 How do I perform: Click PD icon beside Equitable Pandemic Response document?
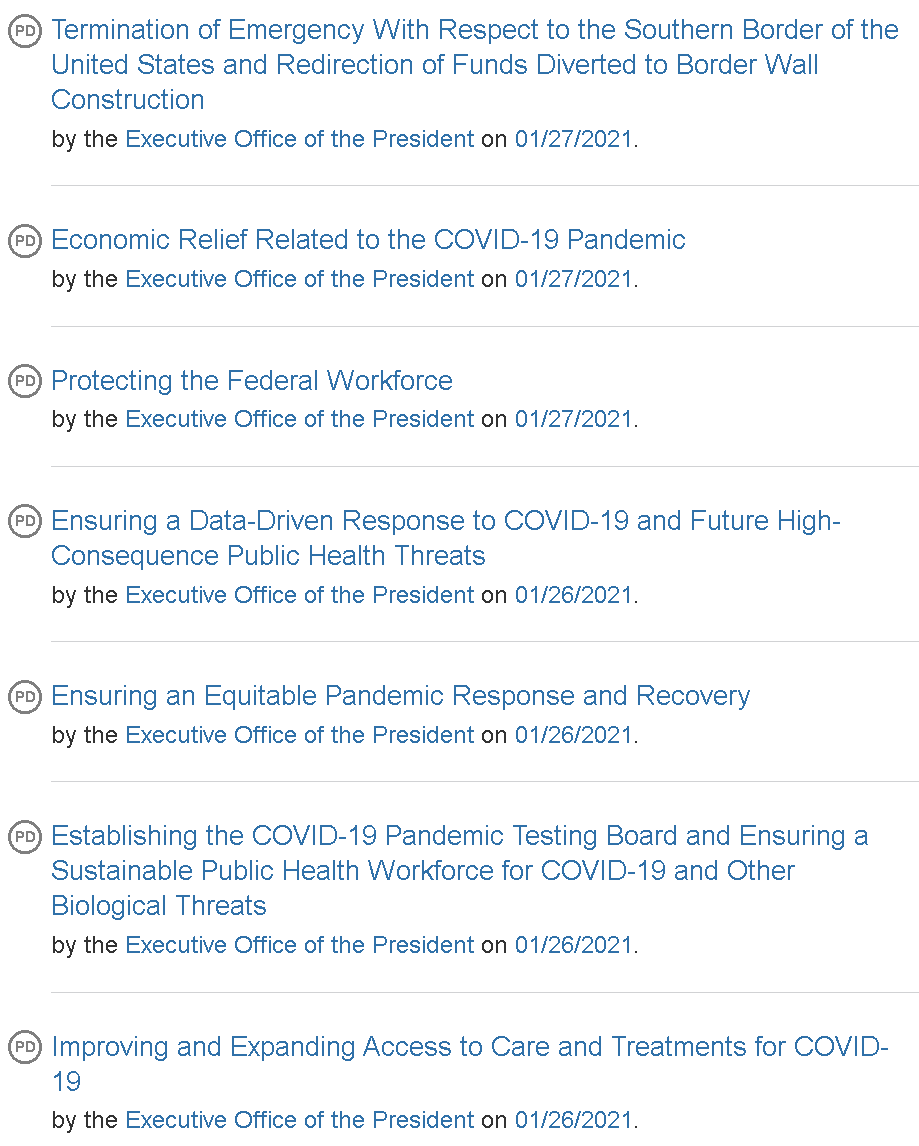click(x=25, y=697)
